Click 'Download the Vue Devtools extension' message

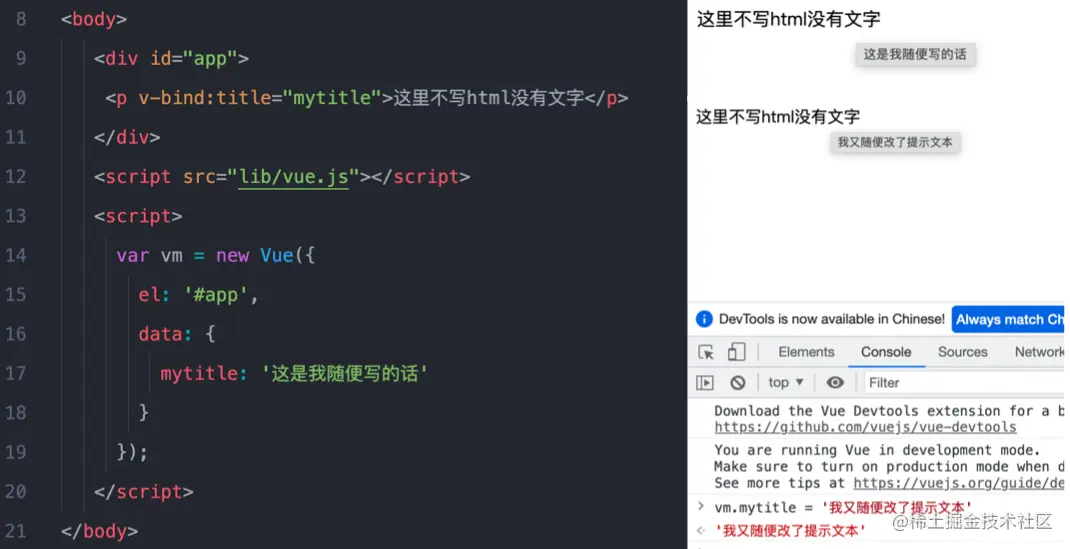pyautogui.click(x=888, y=411)
